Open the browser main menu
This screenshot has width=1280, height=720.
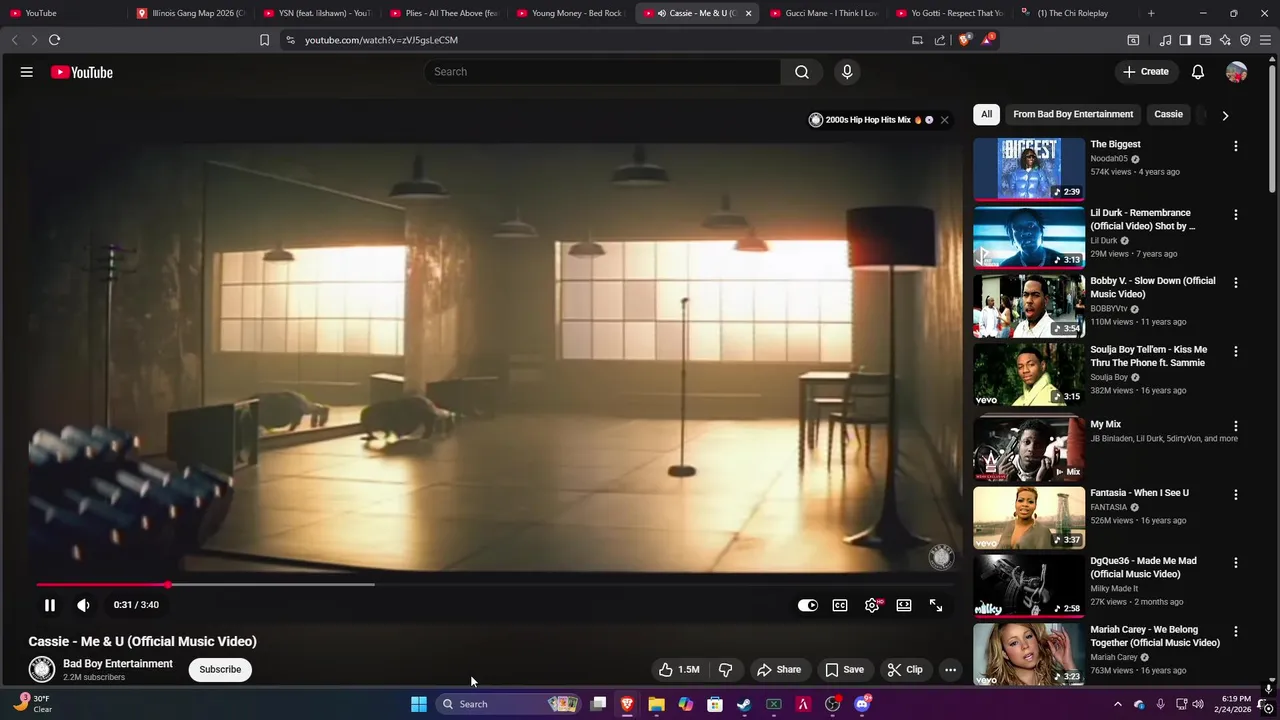pos(1265,40)
